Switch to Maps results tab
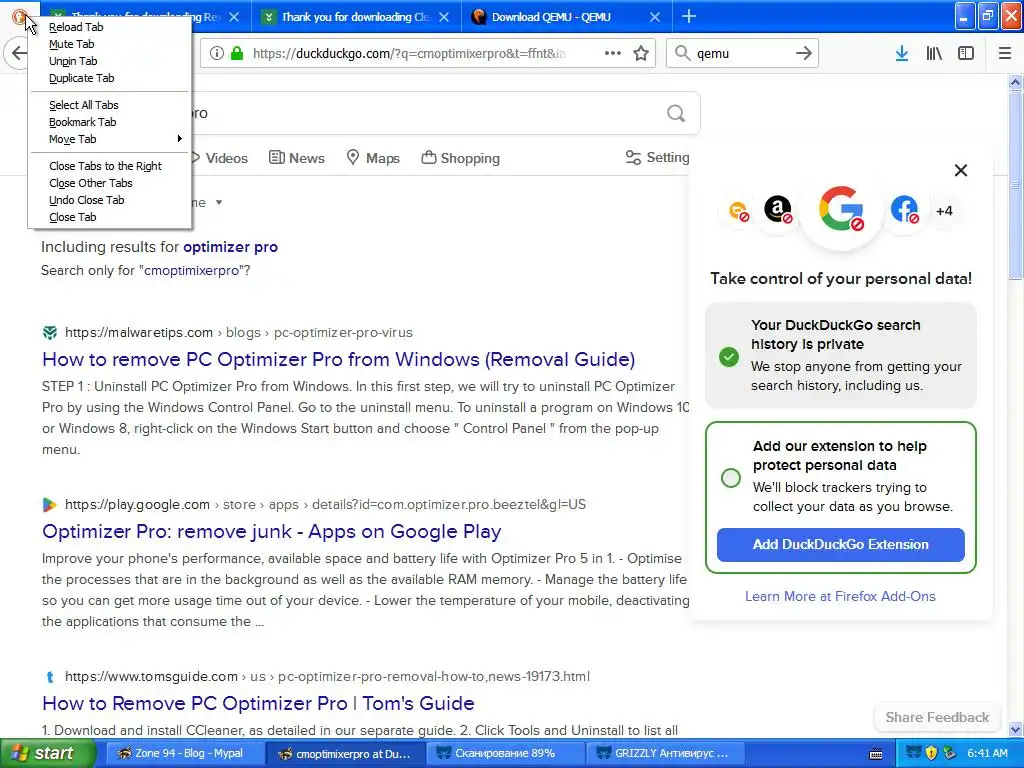The image size is (1024, 768). coord(373,158)
